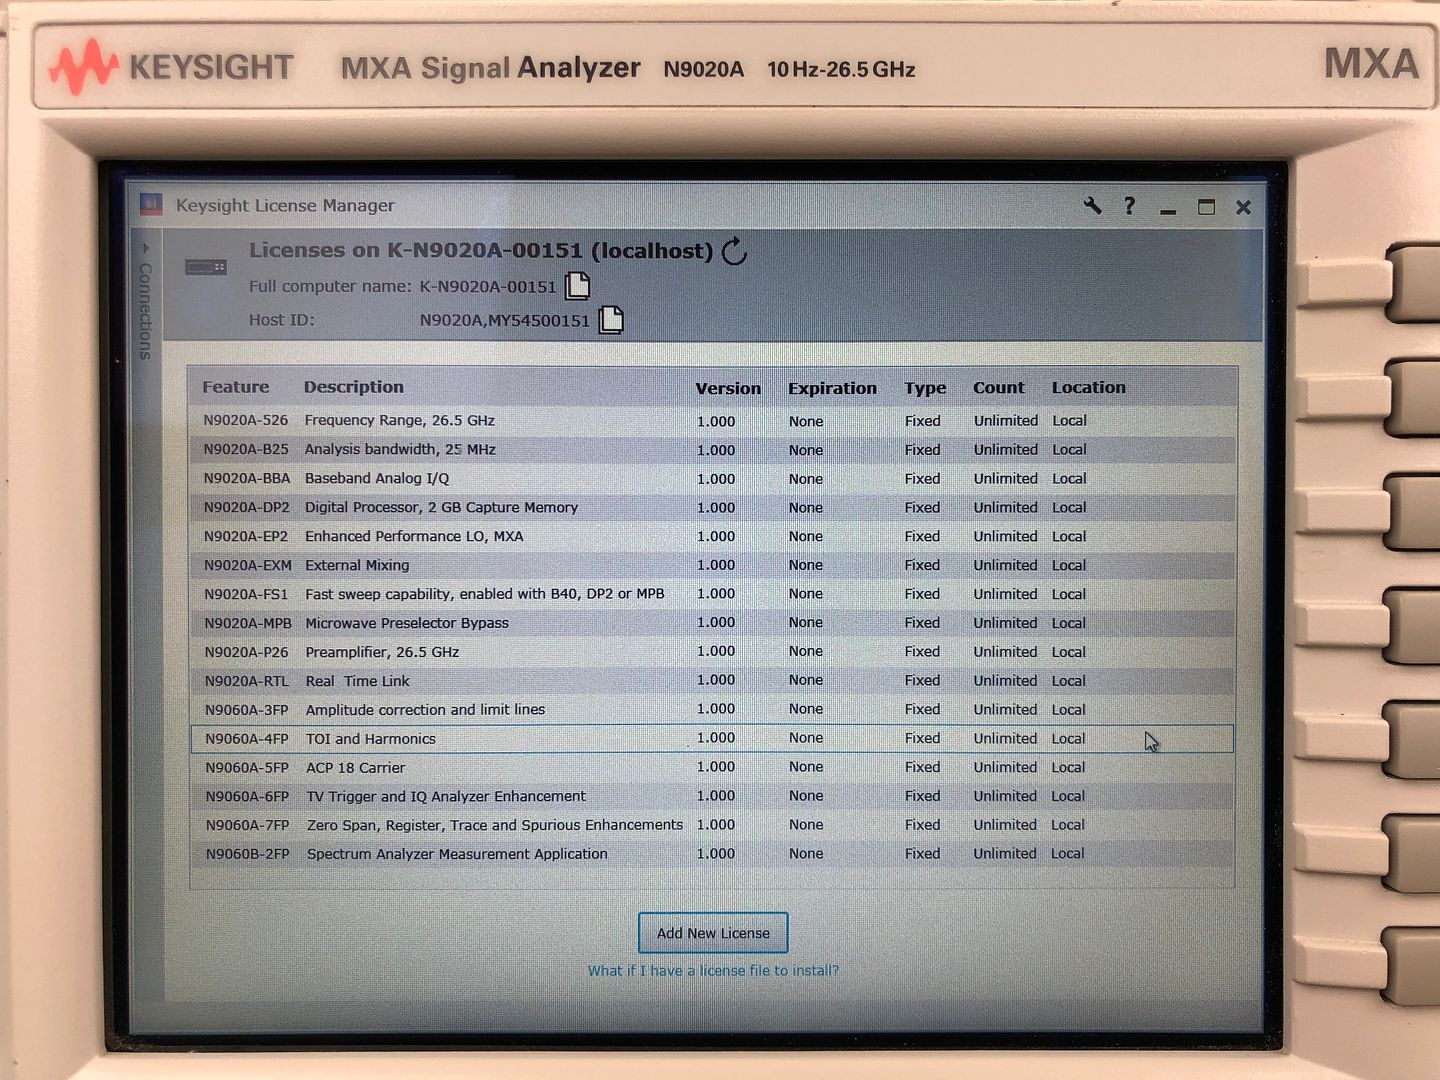Refresh the licenses list for localhost
This screenshot has width=1440, height=1080.
(735, 251)
